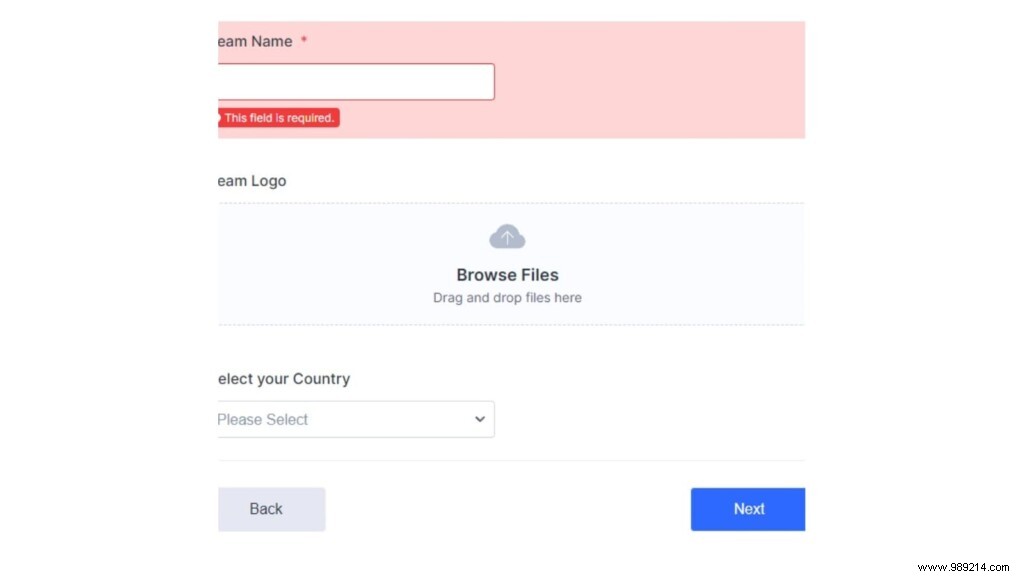Image resolution: width=1024 pixels, height=576 pixels.
Task: Click the cloud upload icon
Action: pos(507,237)
